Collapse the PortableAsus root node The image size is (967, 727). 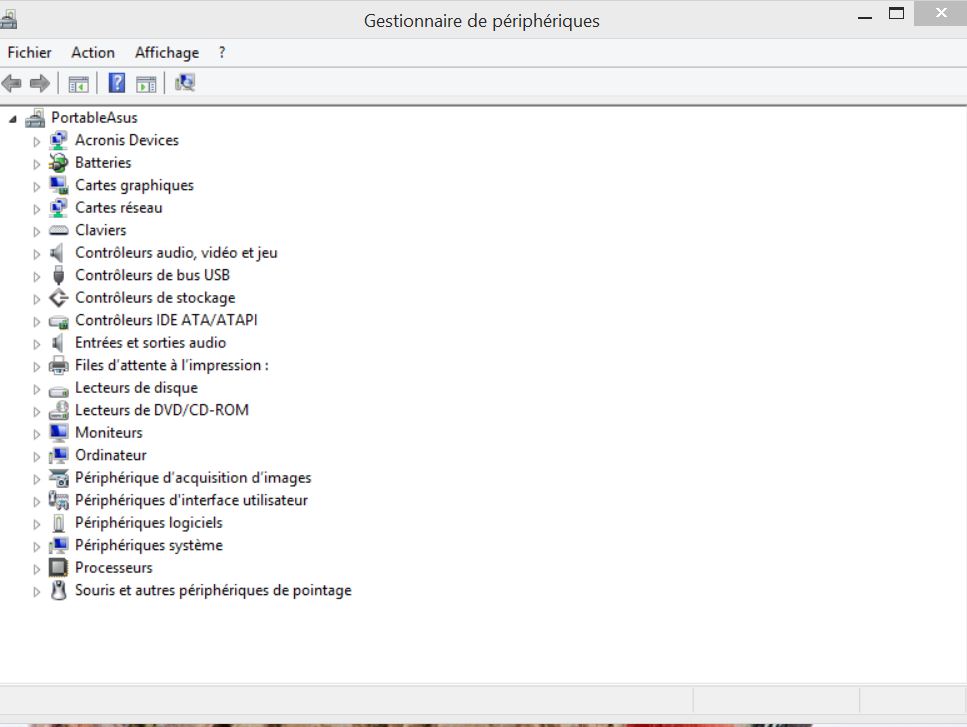click(x=13, y=119)
